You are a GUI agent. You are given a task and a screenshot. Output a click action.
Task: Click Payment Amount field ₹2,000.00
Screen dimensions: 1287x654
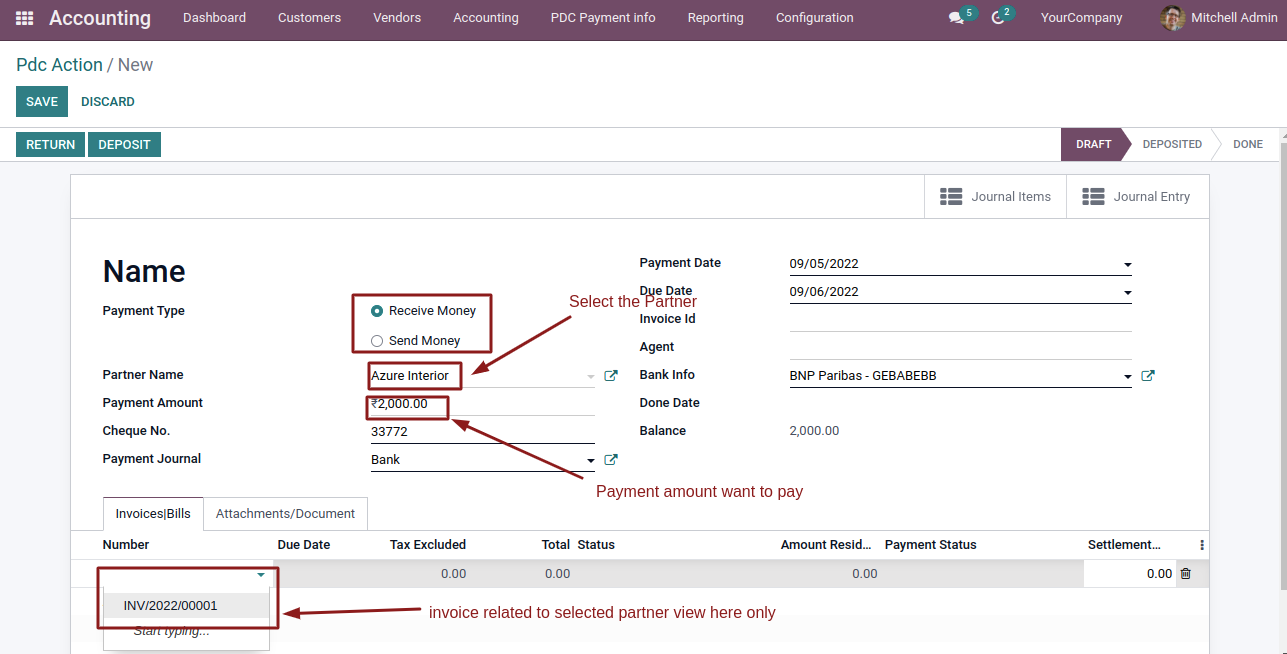point(482,404)
